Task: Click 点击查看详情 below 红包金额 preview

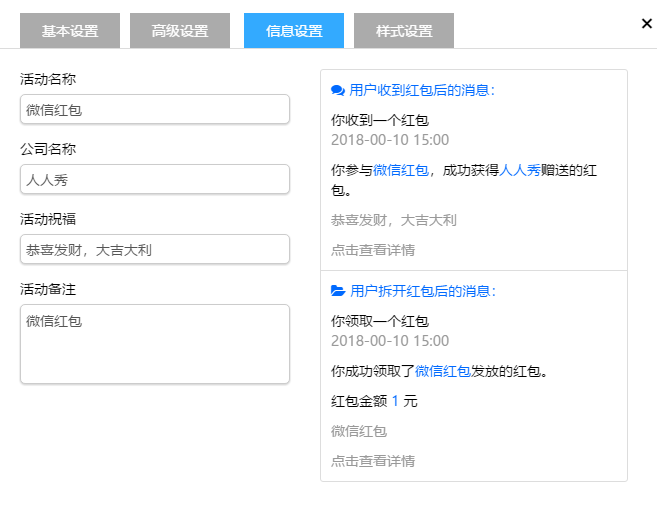Action: tap(373, 461)
